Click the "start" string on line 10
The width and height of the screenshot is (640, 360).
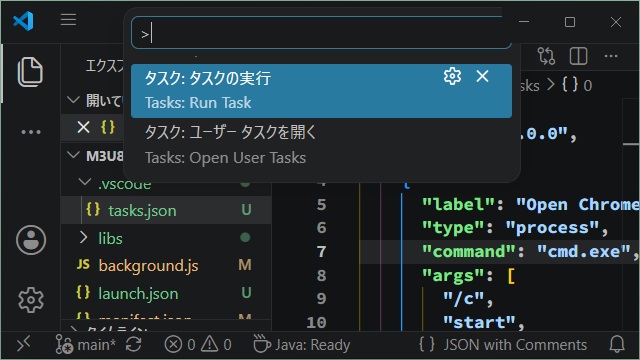479,322
